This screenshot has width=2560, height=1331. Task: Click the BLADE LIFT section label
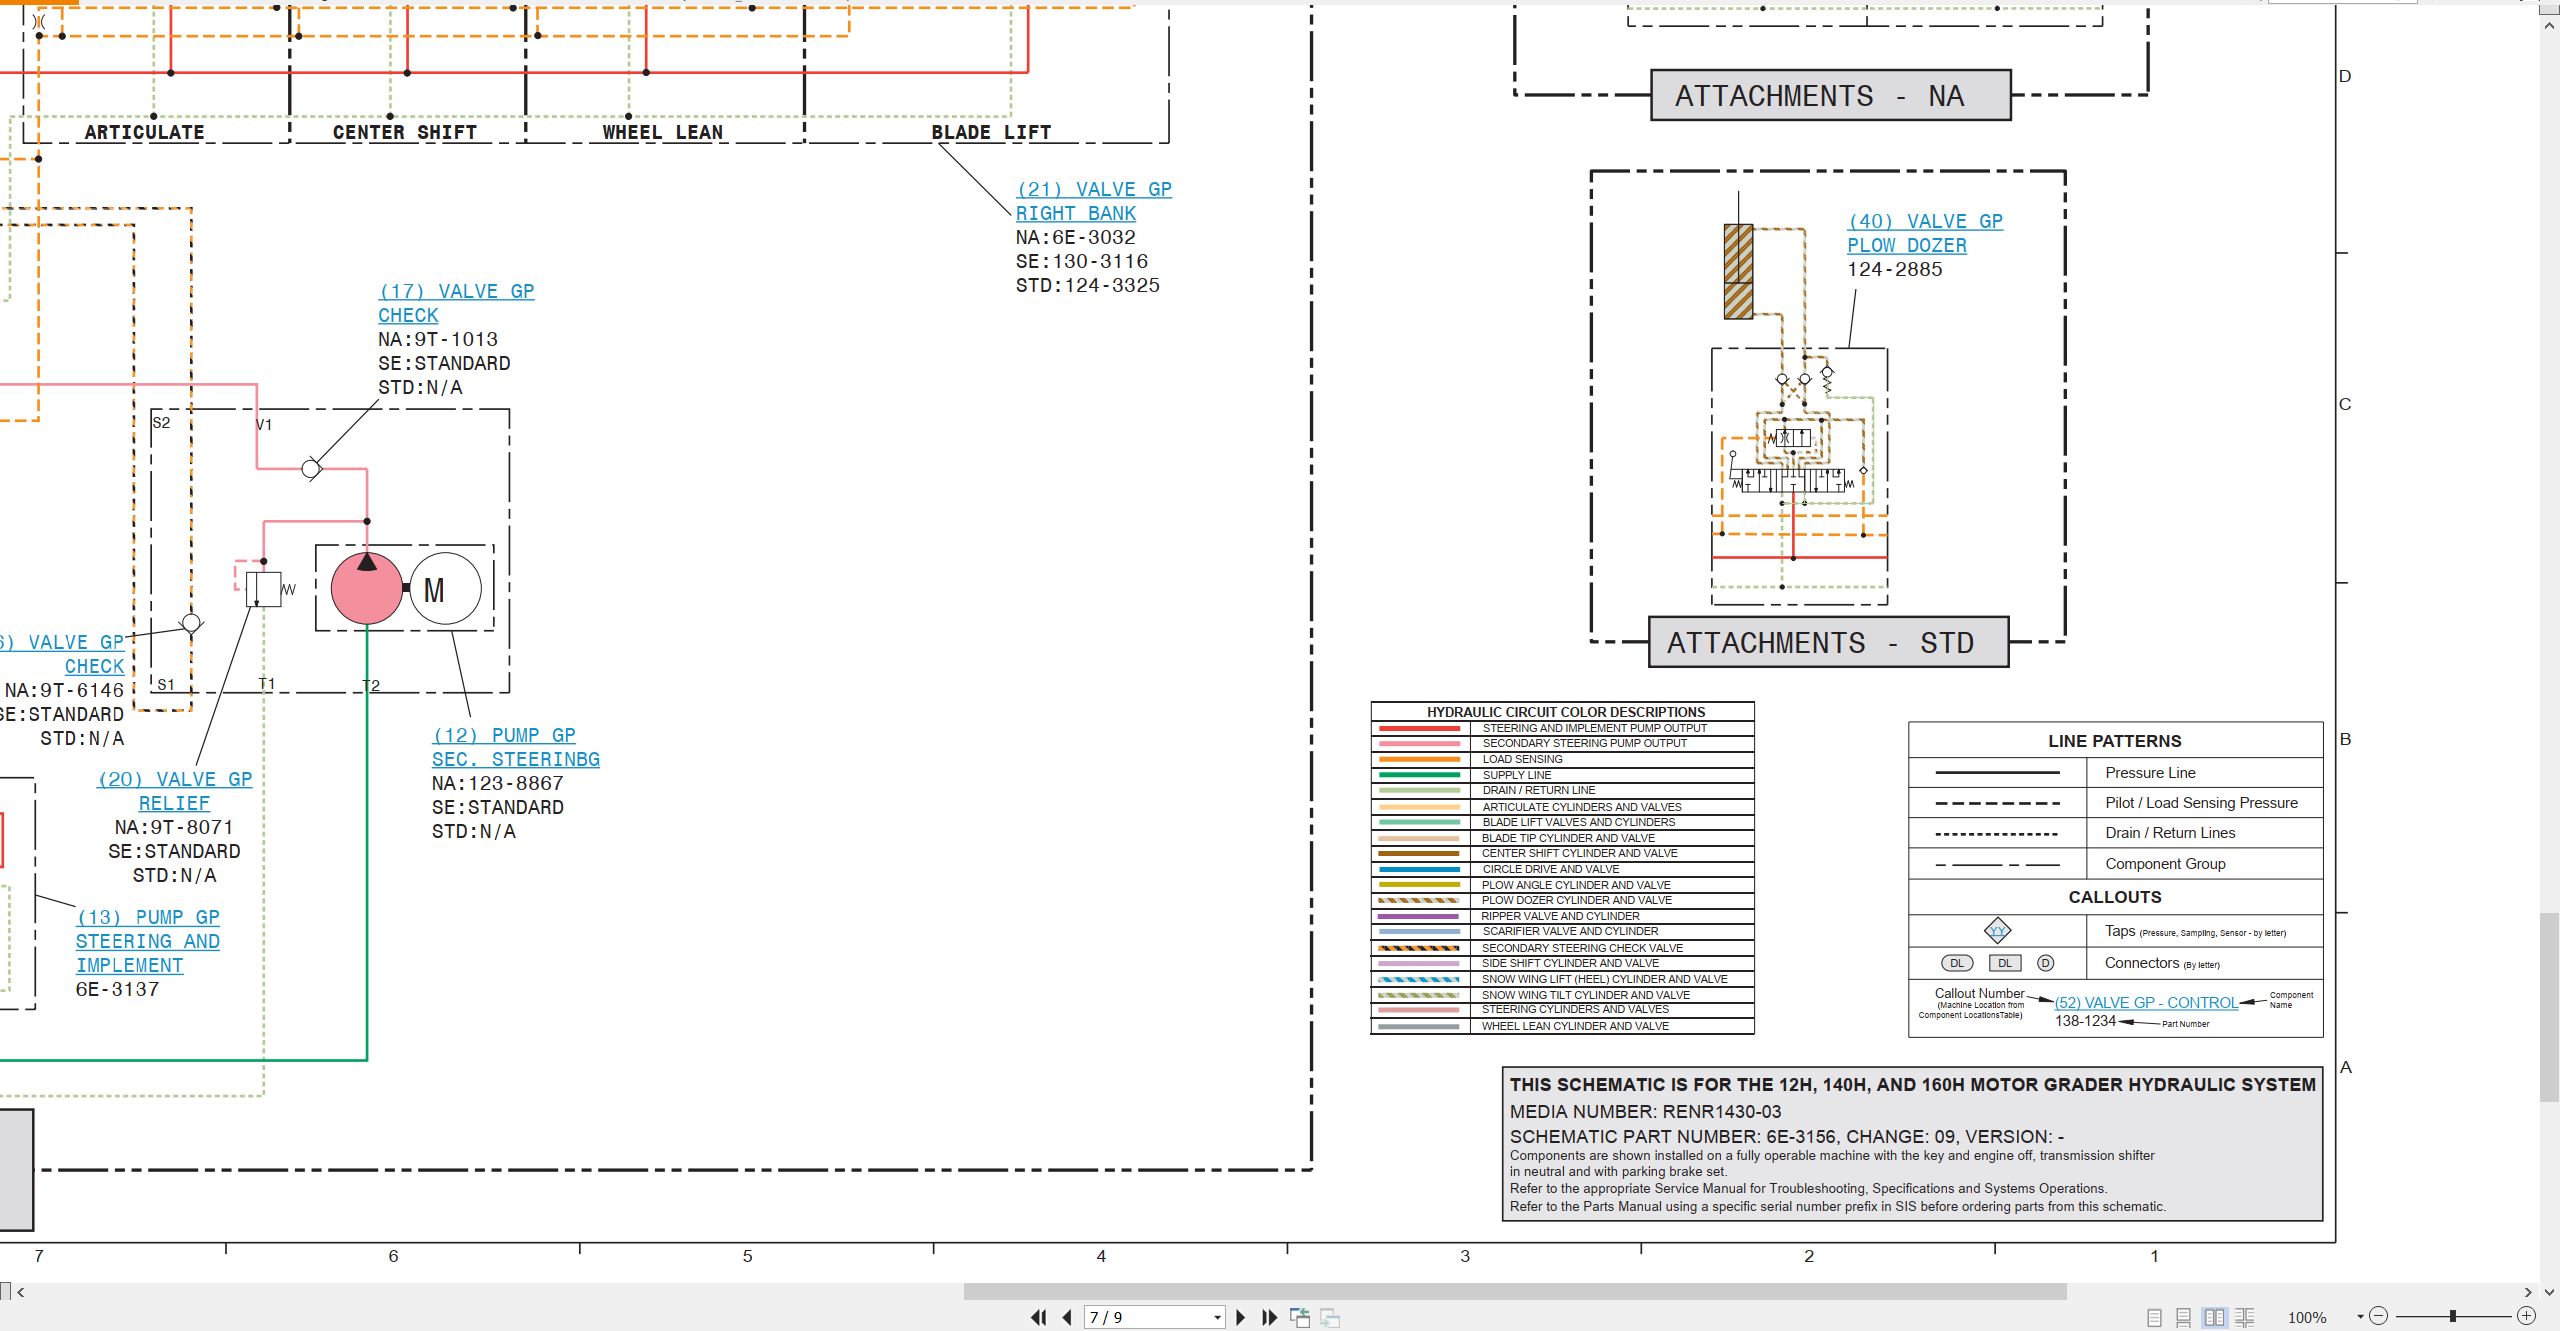tap(991, 132)
